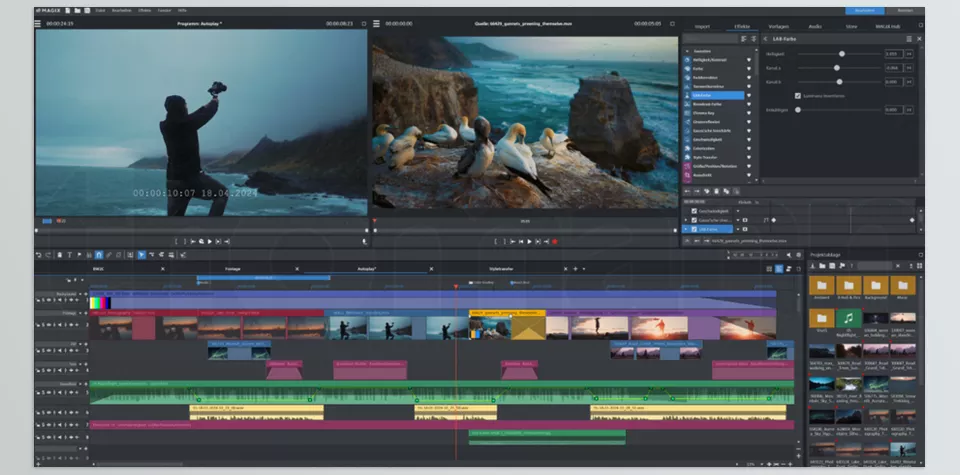Redo the last undone edit
Image resolution: width=960 pixels, height=475 pixels.
(x=48, y=255)
